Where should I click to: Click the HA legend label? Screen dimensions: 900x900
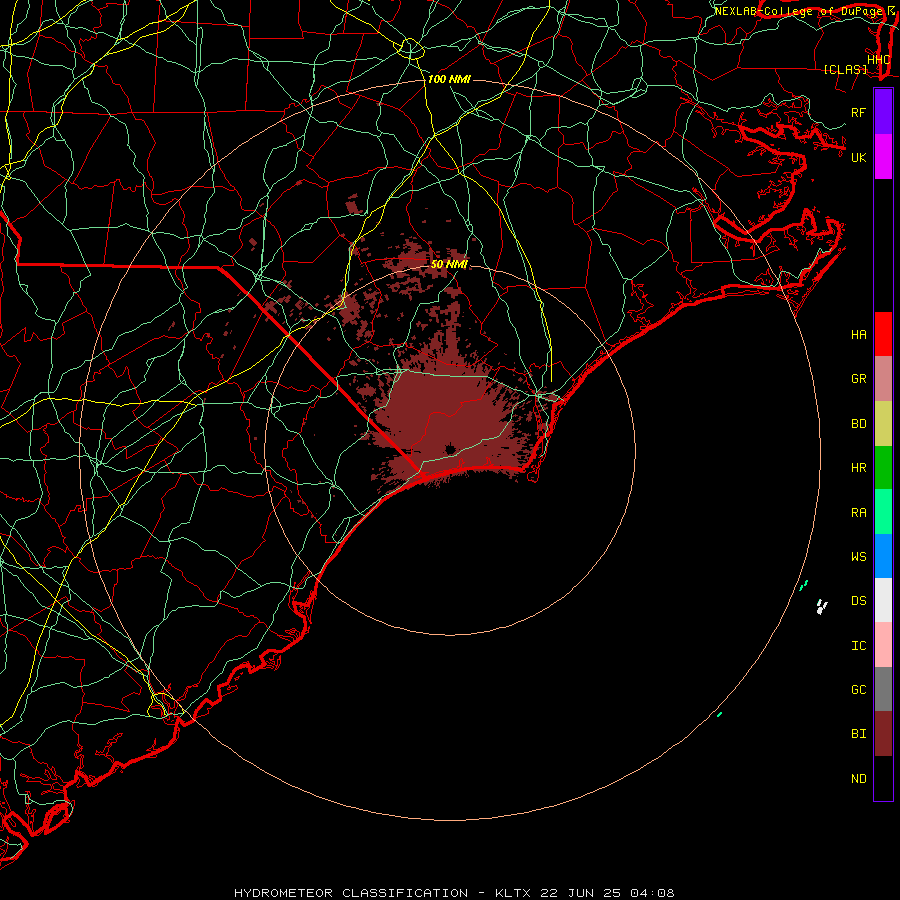click(858, 335)
